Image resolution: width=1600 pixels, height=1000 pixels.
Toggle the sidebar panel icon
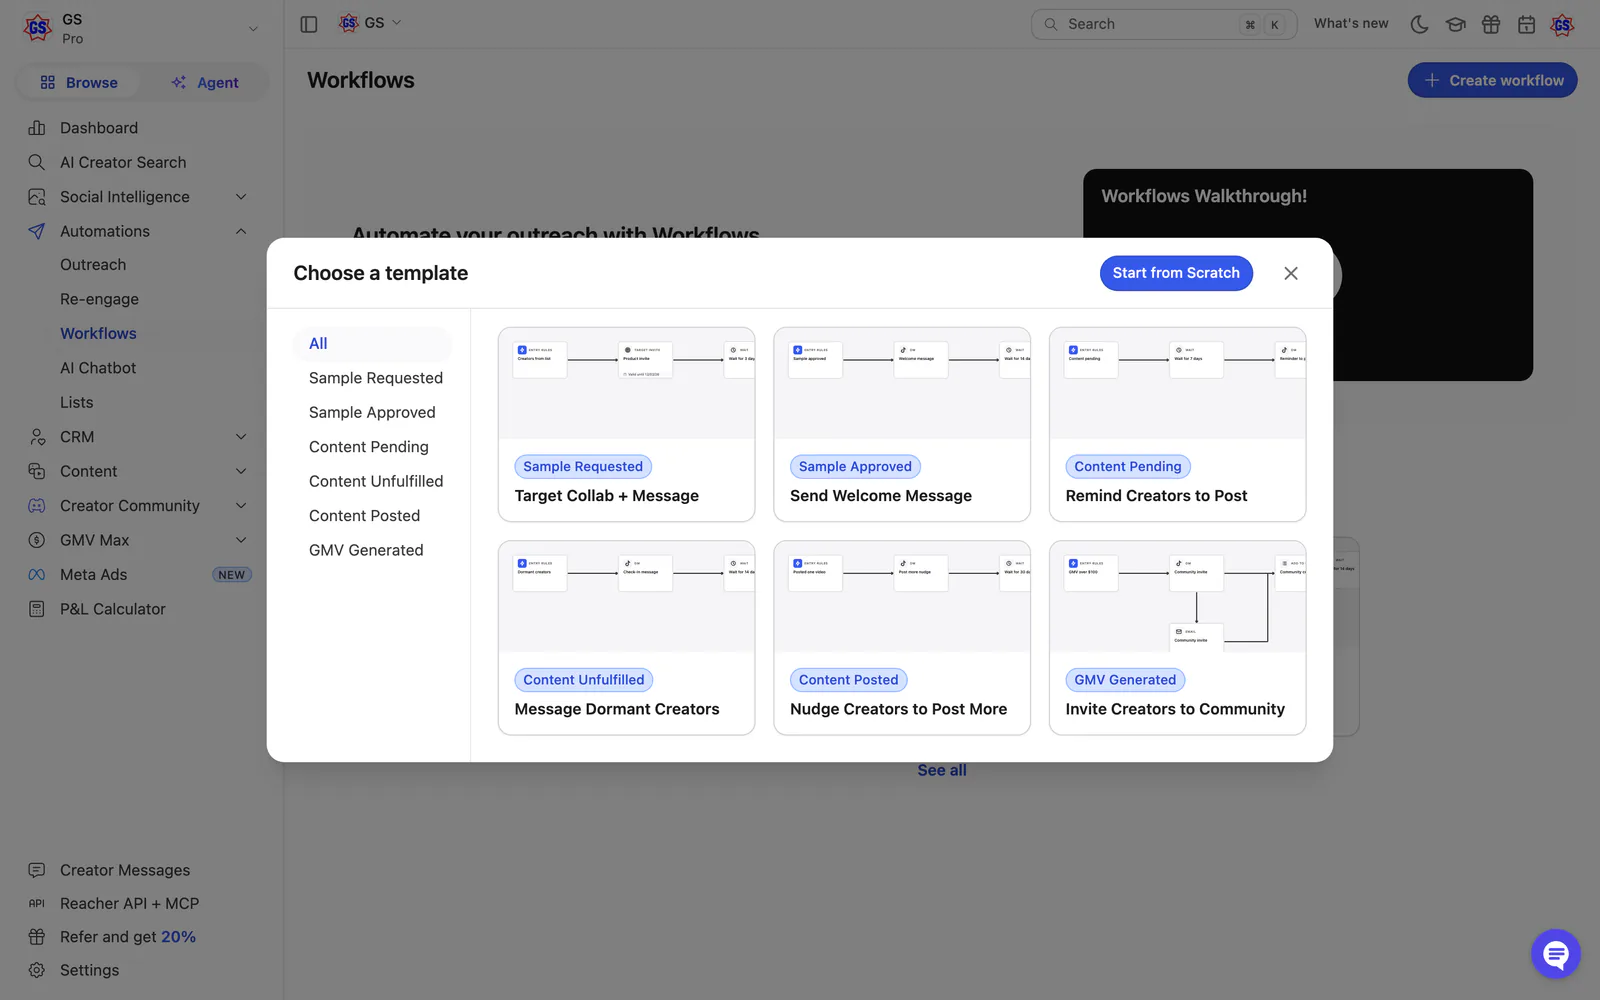coord(309,24)
